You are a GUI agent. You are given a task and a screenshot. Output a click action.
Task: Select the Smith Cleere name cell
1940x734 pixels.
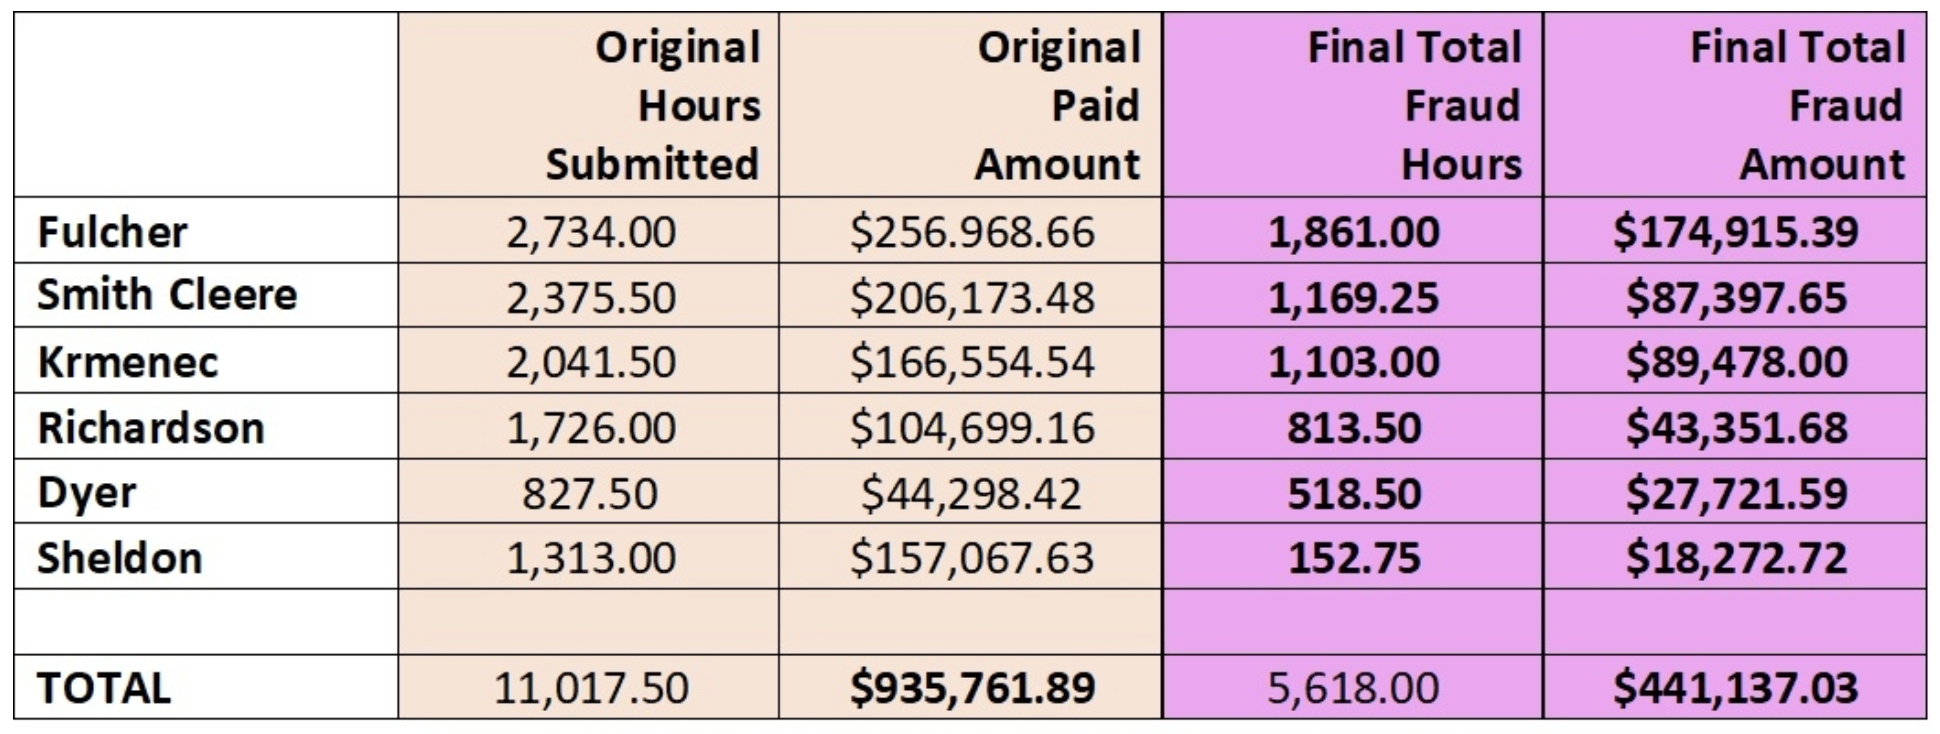pos(206,295)
